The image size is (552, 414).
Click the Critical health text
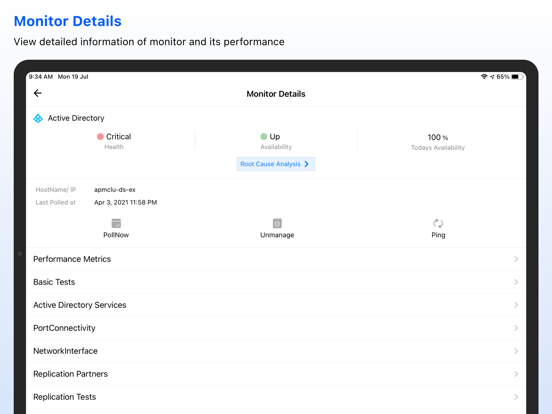[119, 137]
